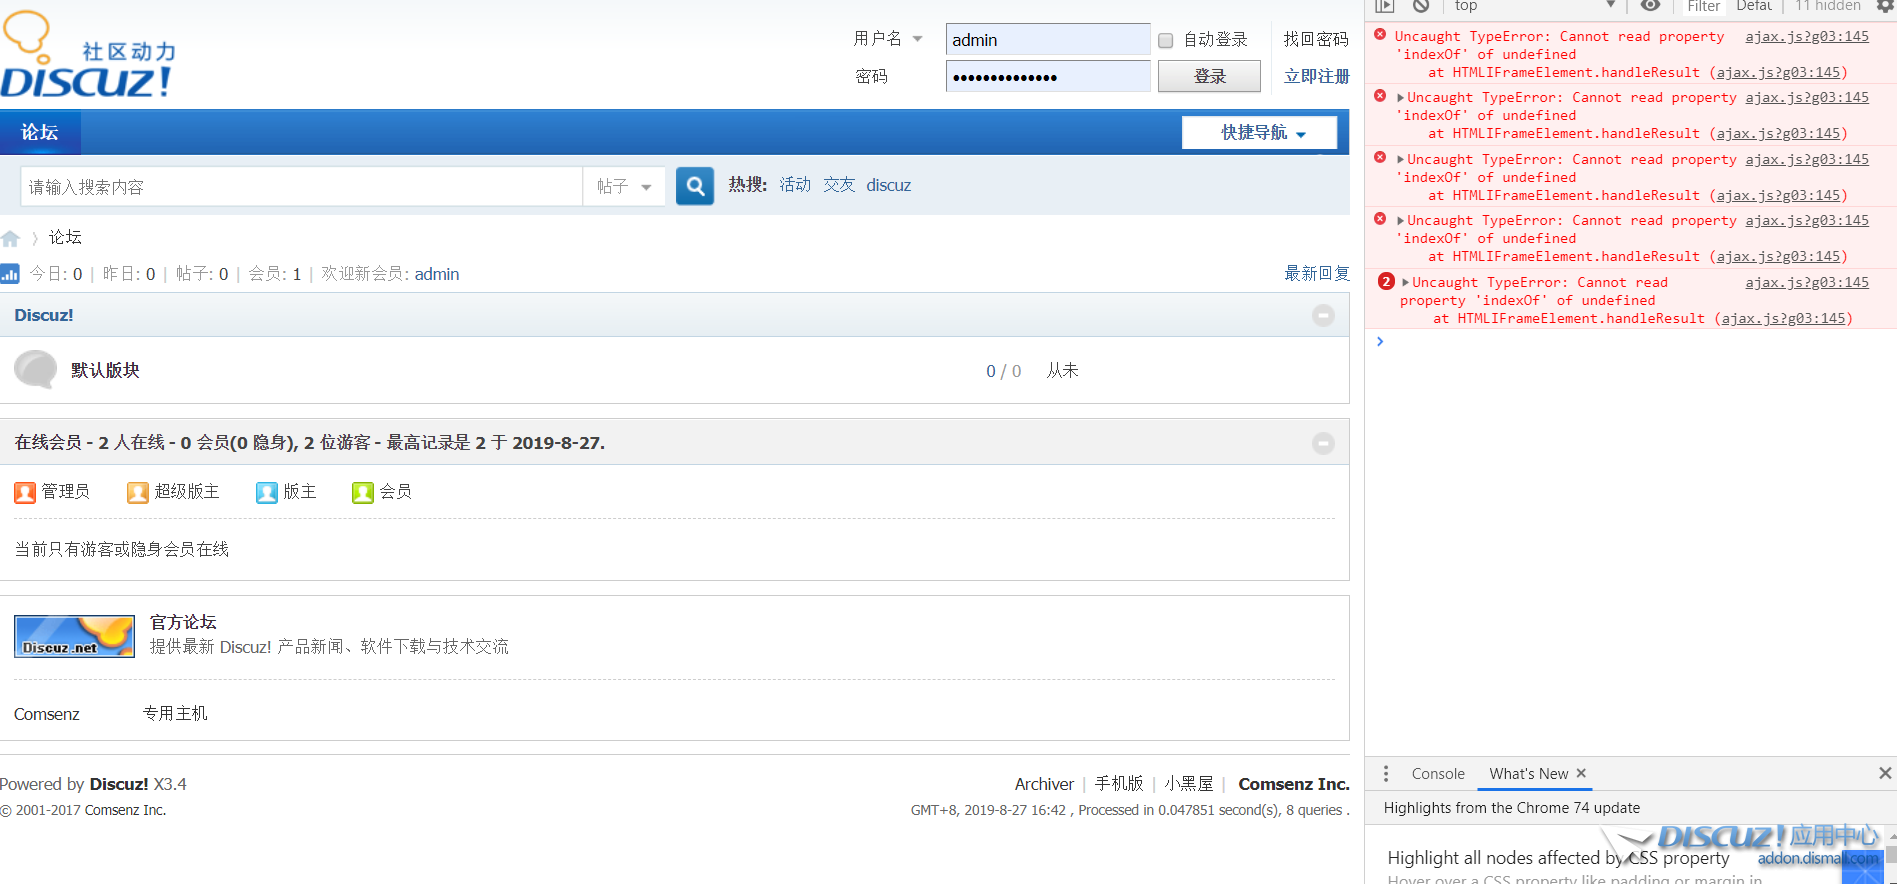Switch to the What's New tab
This screenshot has height=884, width=1897.
[1529, 773]
